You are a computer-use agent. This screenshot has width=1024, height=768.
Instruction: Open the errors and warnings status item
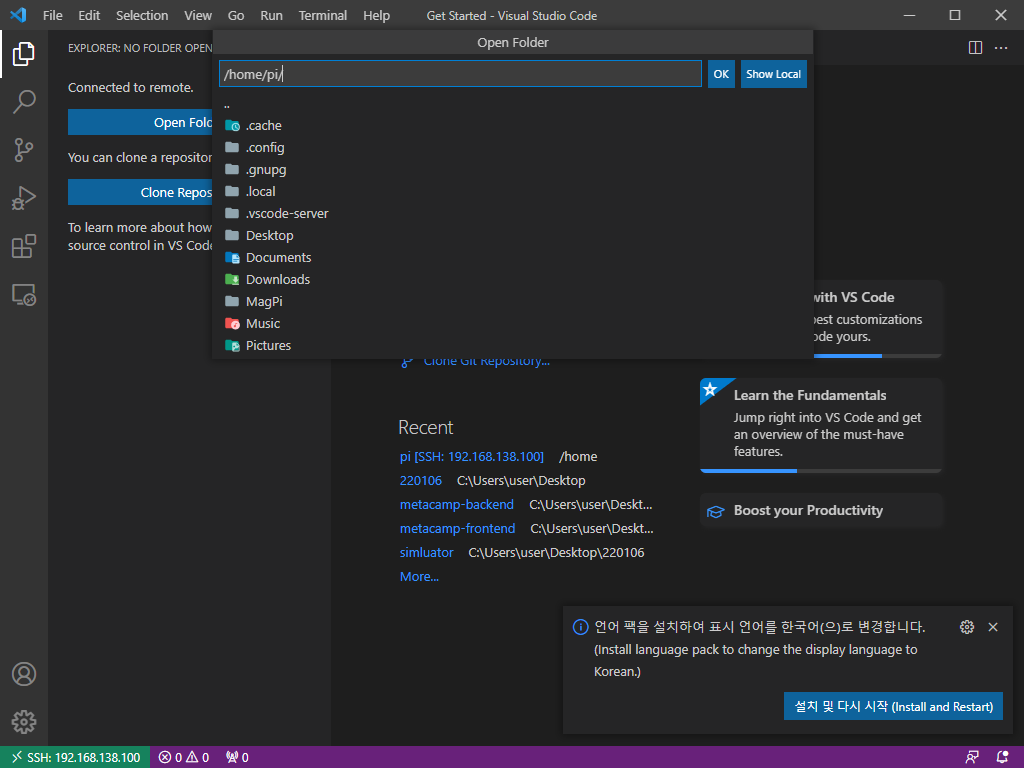coord(184,757)
